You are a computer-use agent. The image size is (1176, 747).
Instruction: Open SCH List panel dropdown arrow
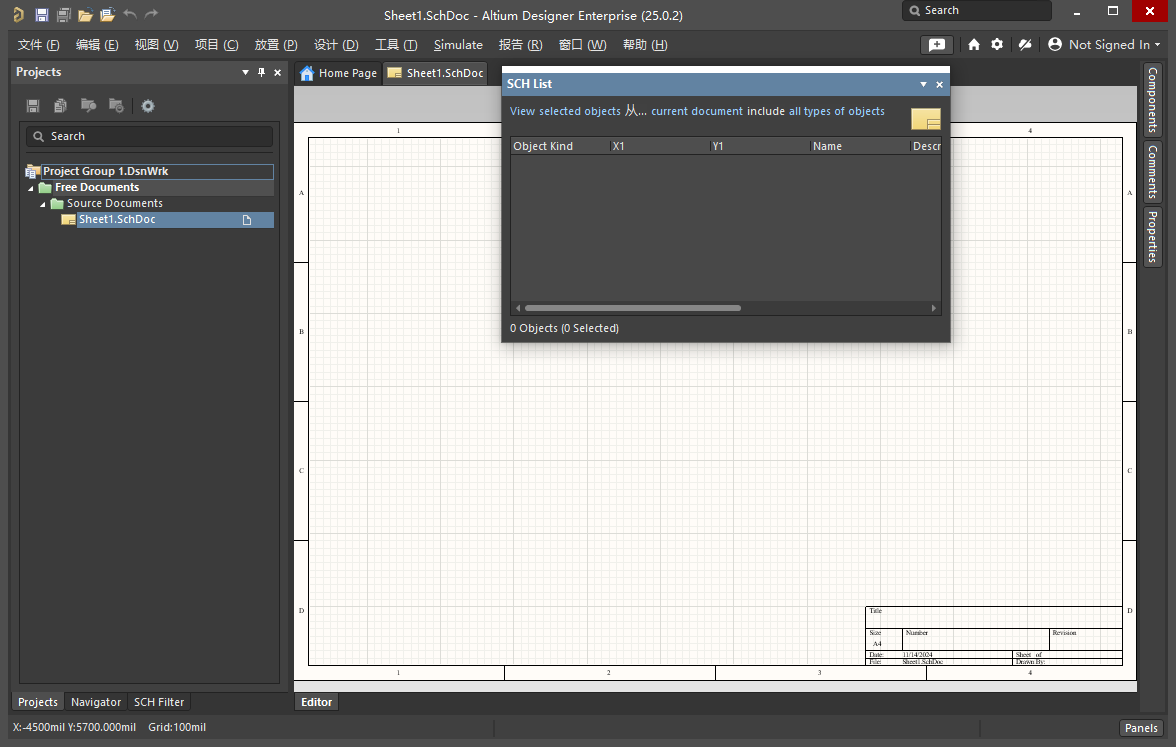(923, 84)
